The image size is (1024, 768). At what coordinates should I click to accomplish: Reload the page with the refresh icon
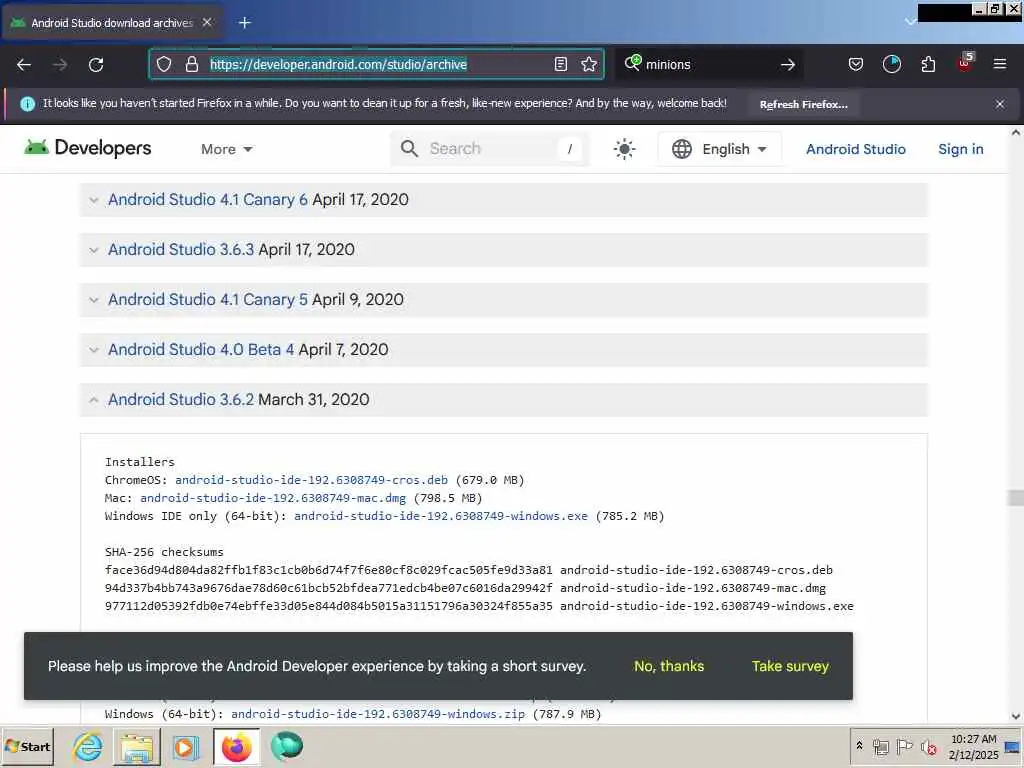click(96, 65)
